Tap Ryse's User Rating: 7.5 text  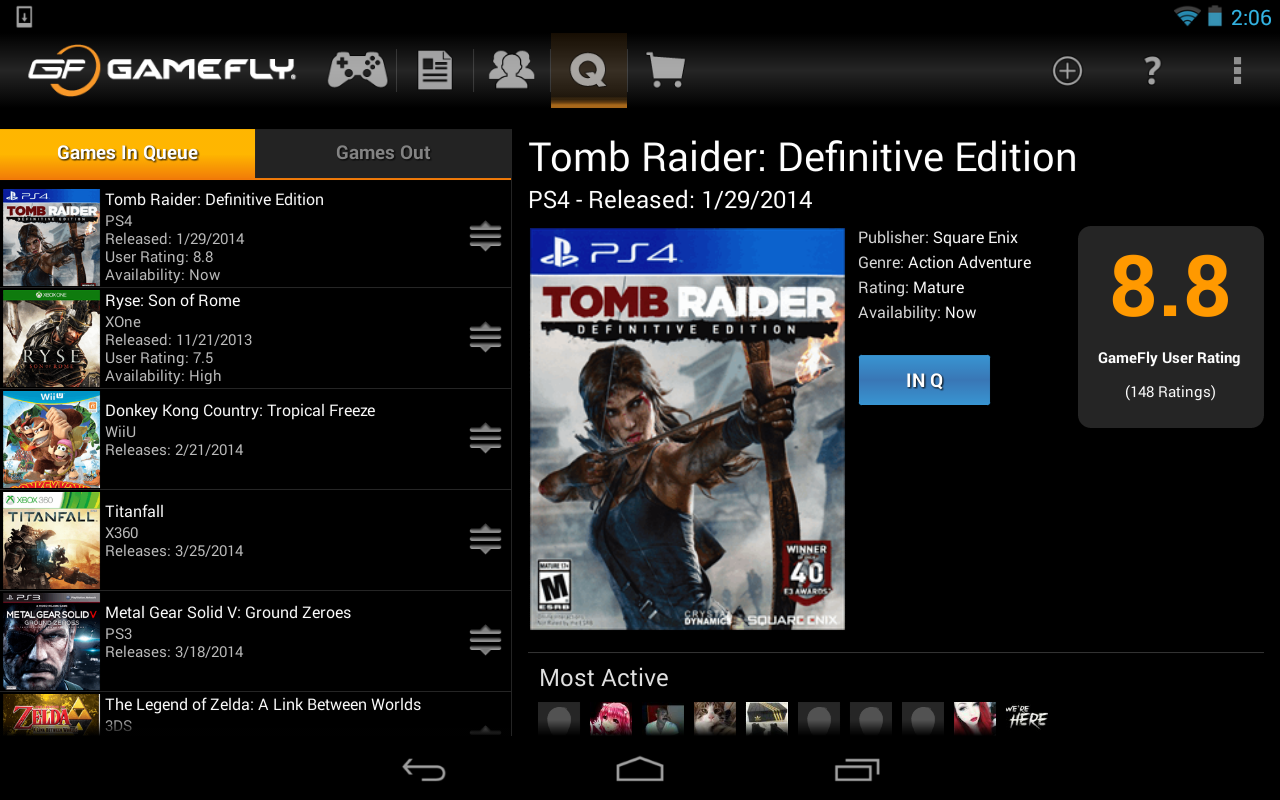[x=159, y=358]
